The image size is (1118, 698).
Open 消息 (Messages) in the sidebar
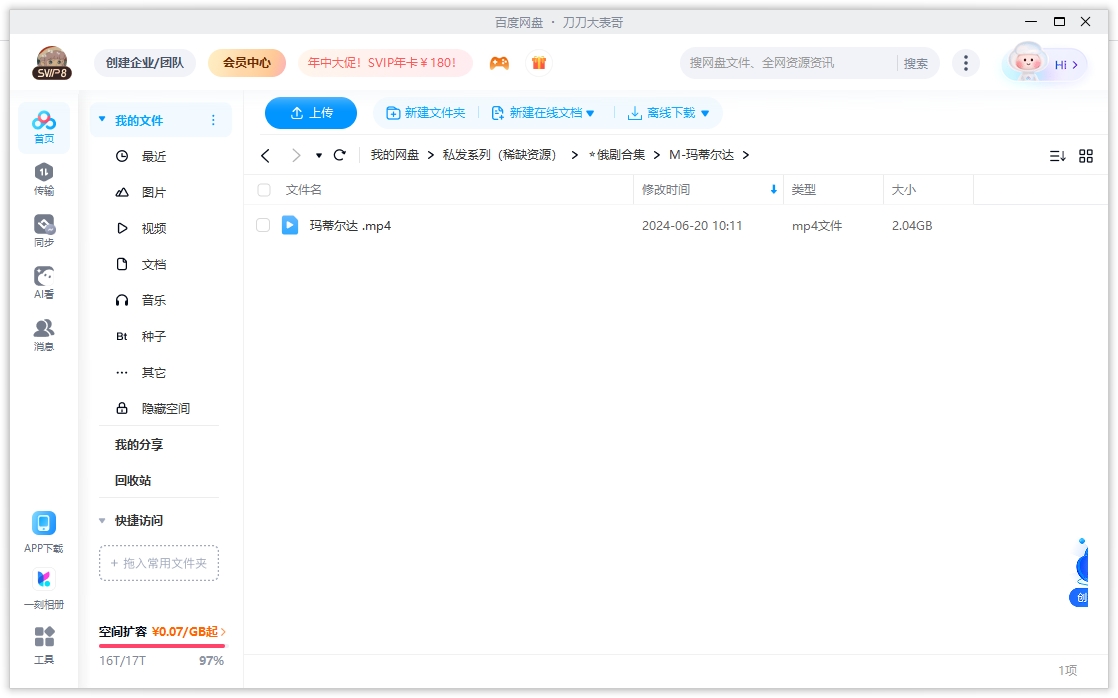point(43,332)
